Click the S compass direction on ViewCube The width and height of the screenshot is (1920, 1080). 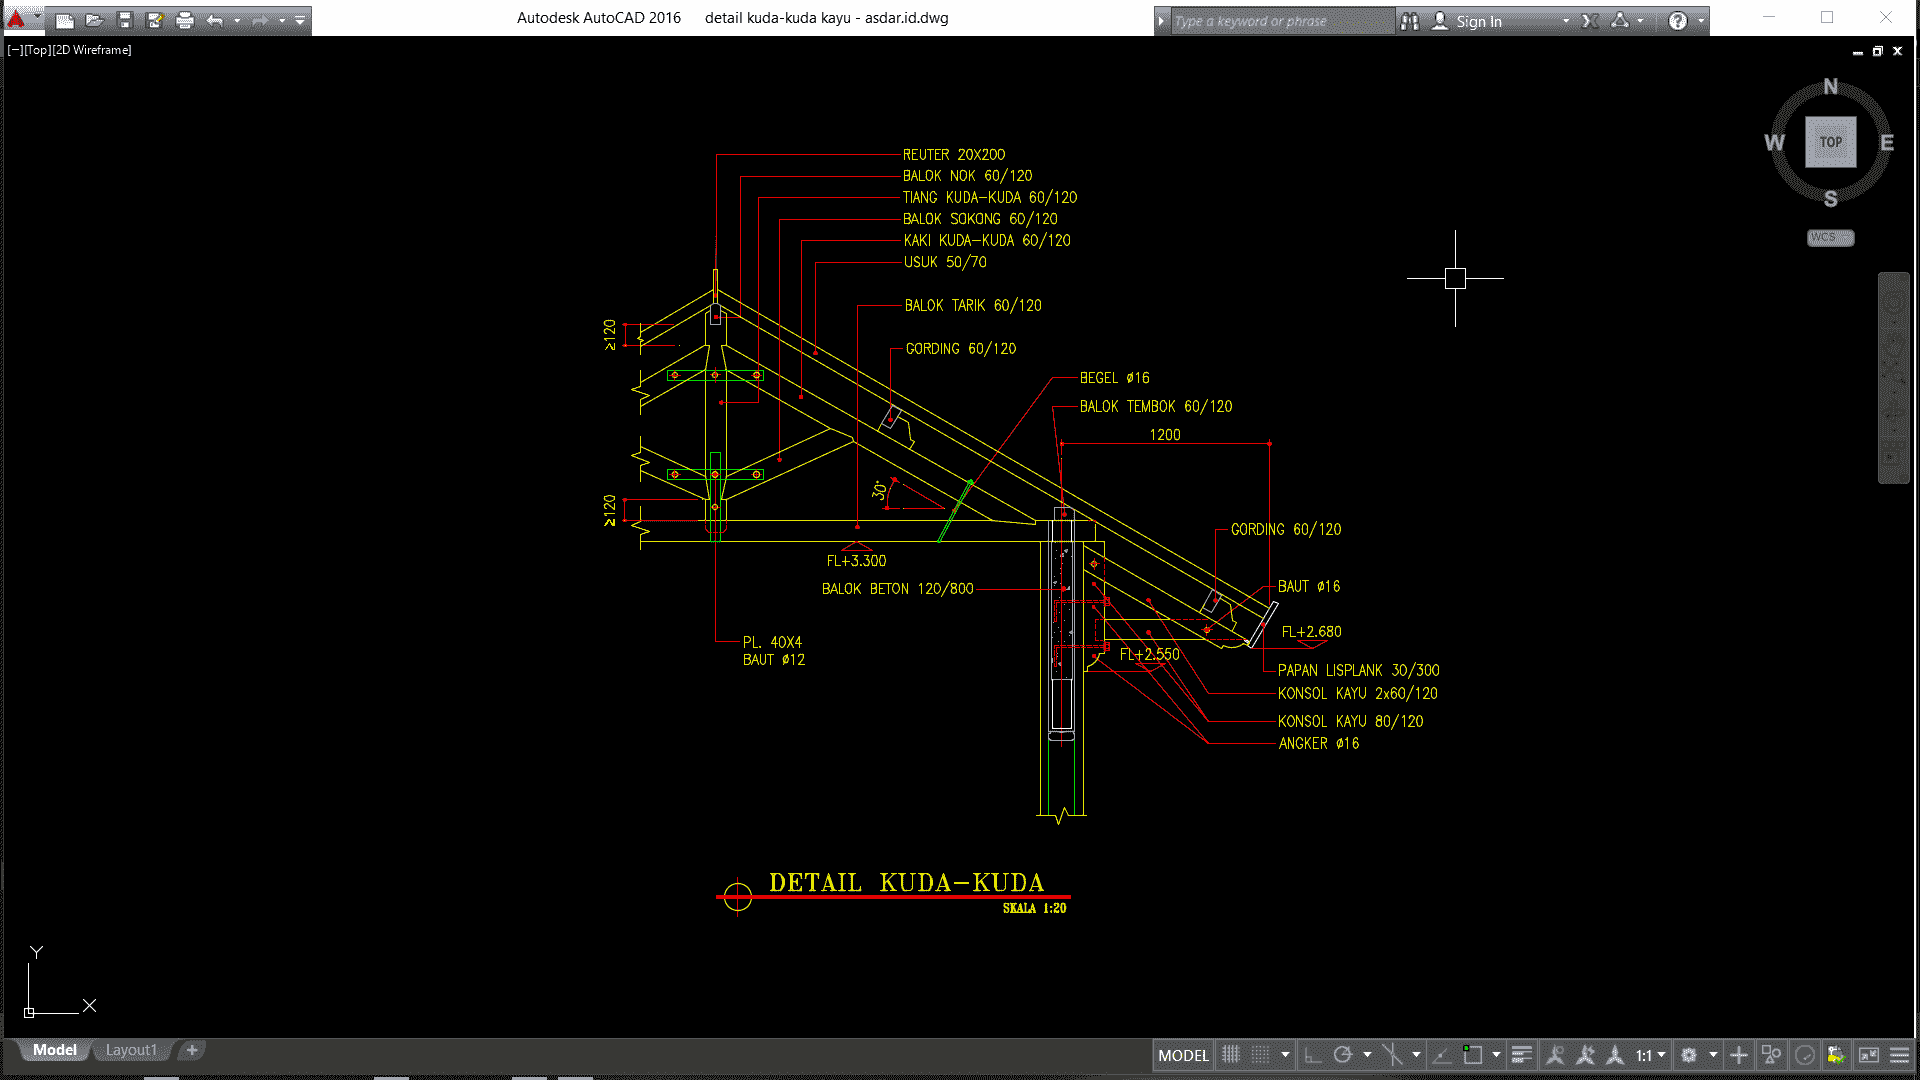coord(1830,199)
